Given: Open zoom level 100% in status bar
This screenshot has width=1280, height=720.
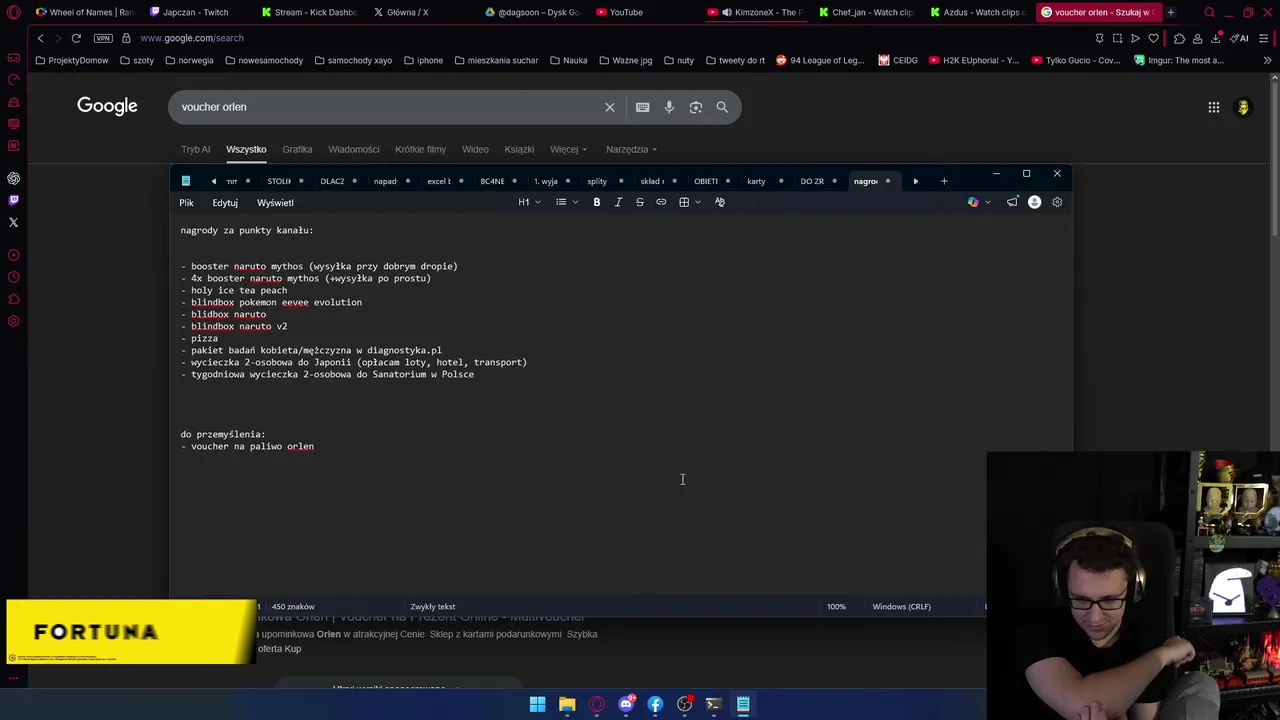Looking at the screenshot, I should (x=836, y=606).
